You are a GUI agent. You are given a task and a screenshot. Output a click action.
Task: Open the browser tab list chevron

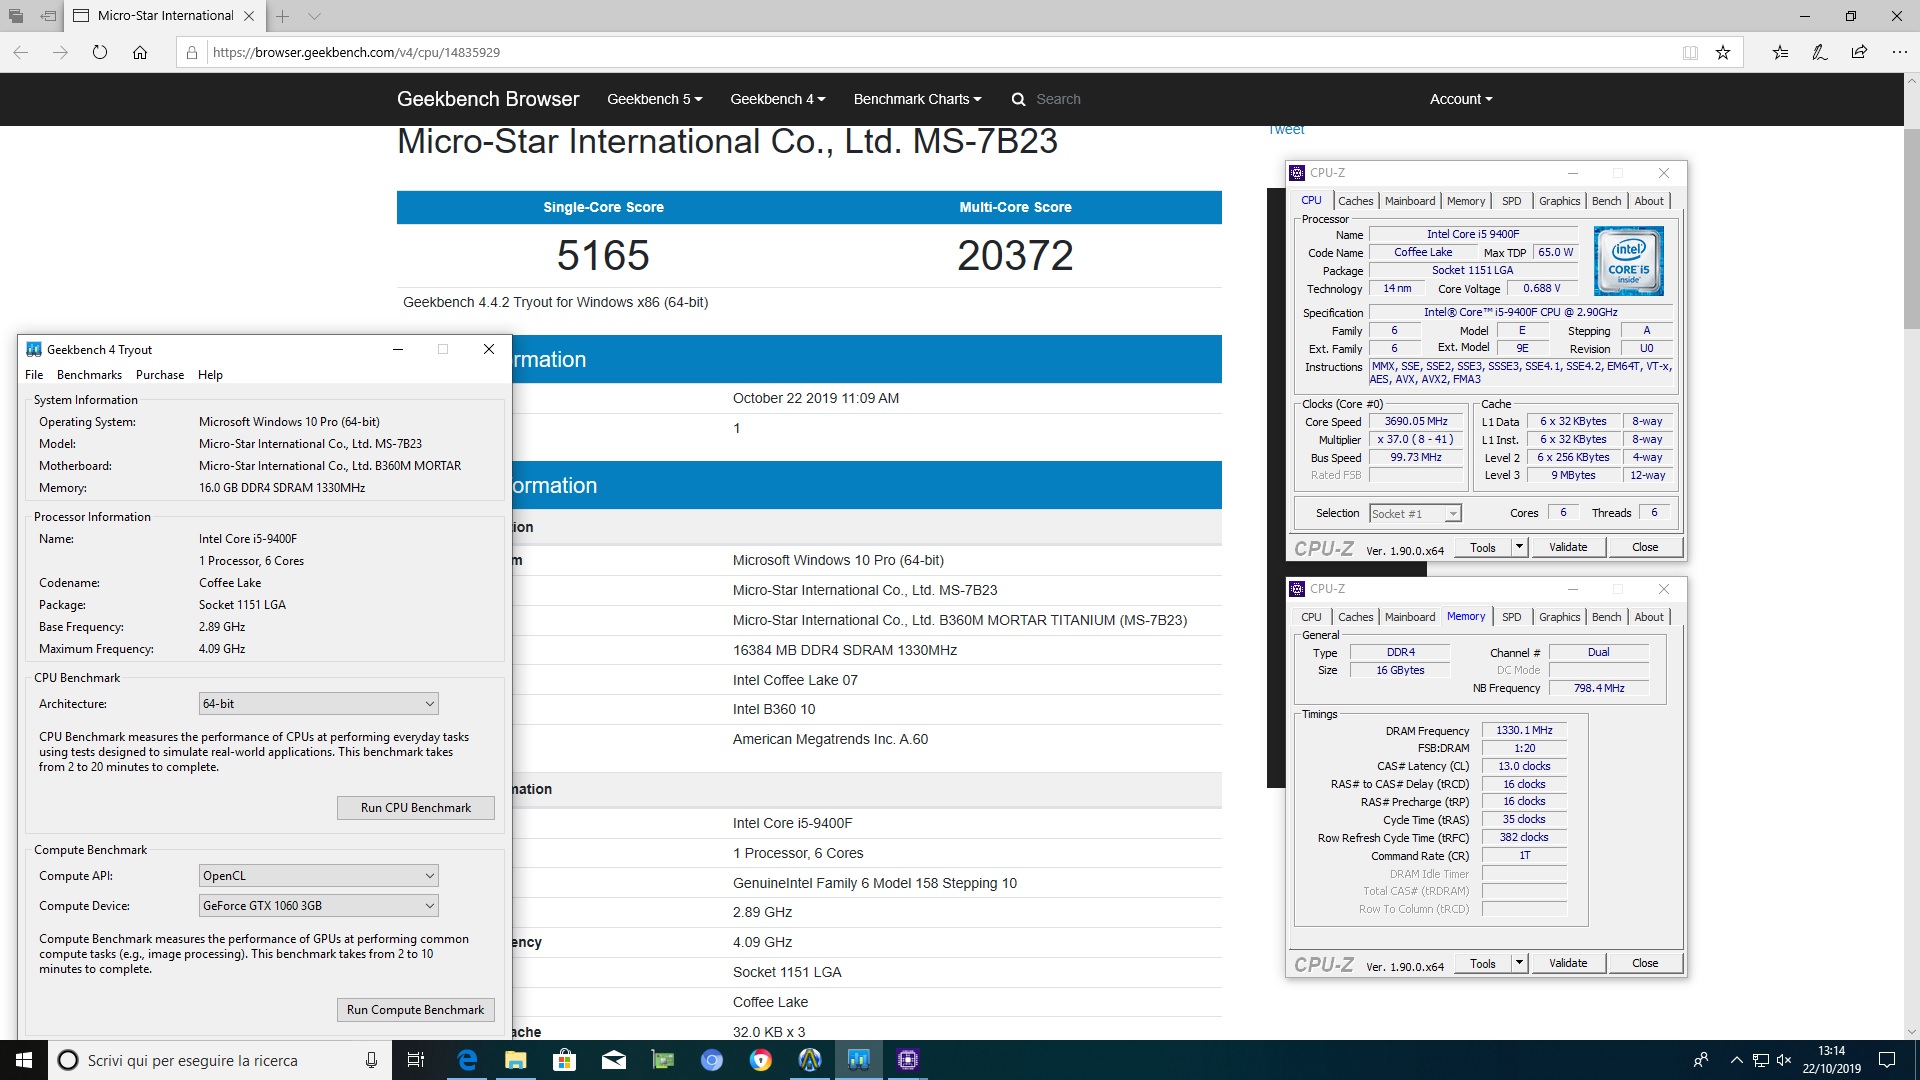point(314,16)
